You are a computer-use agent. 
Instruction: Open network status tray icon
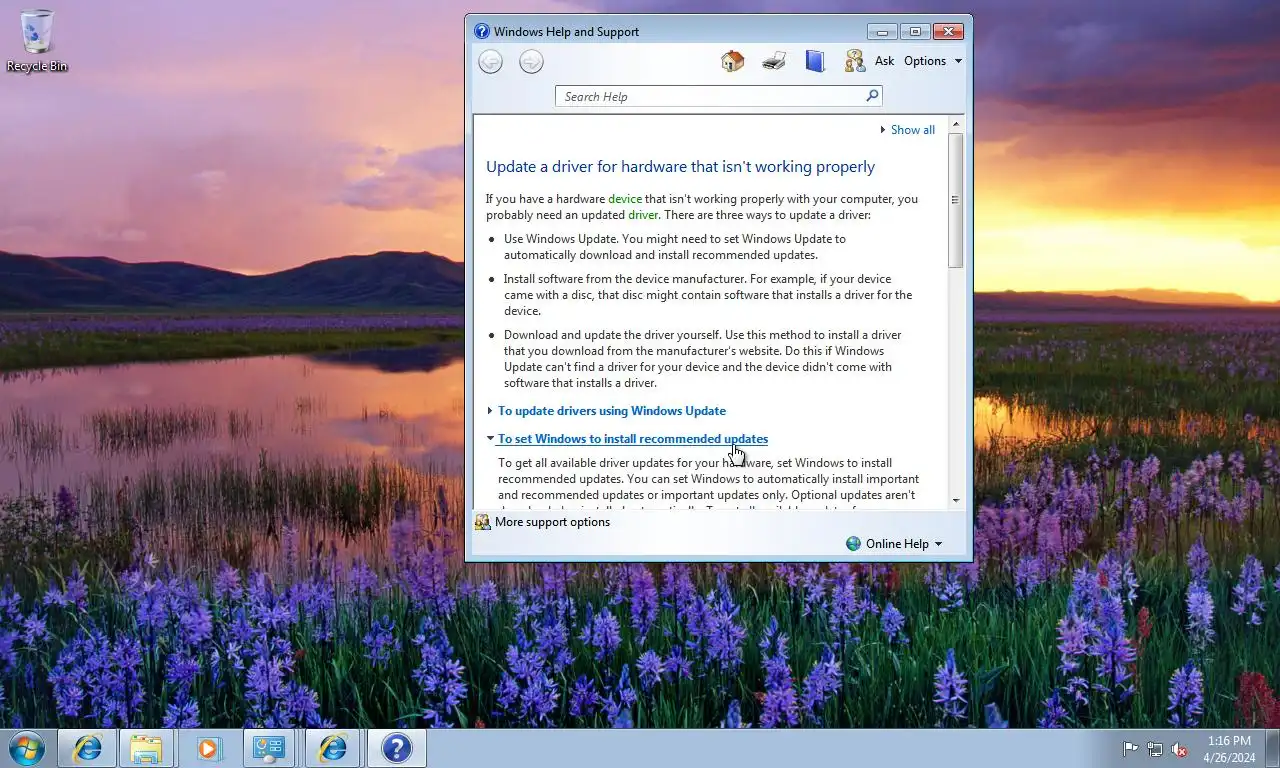click(x=1155, y=749)
